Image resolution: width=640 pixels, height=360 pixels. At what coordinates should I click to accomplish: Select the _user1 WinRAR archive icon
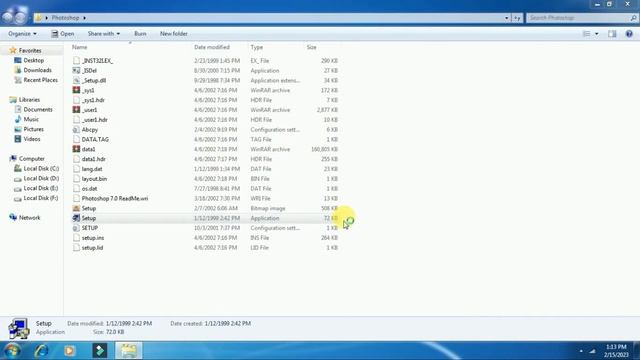(76, 110)
